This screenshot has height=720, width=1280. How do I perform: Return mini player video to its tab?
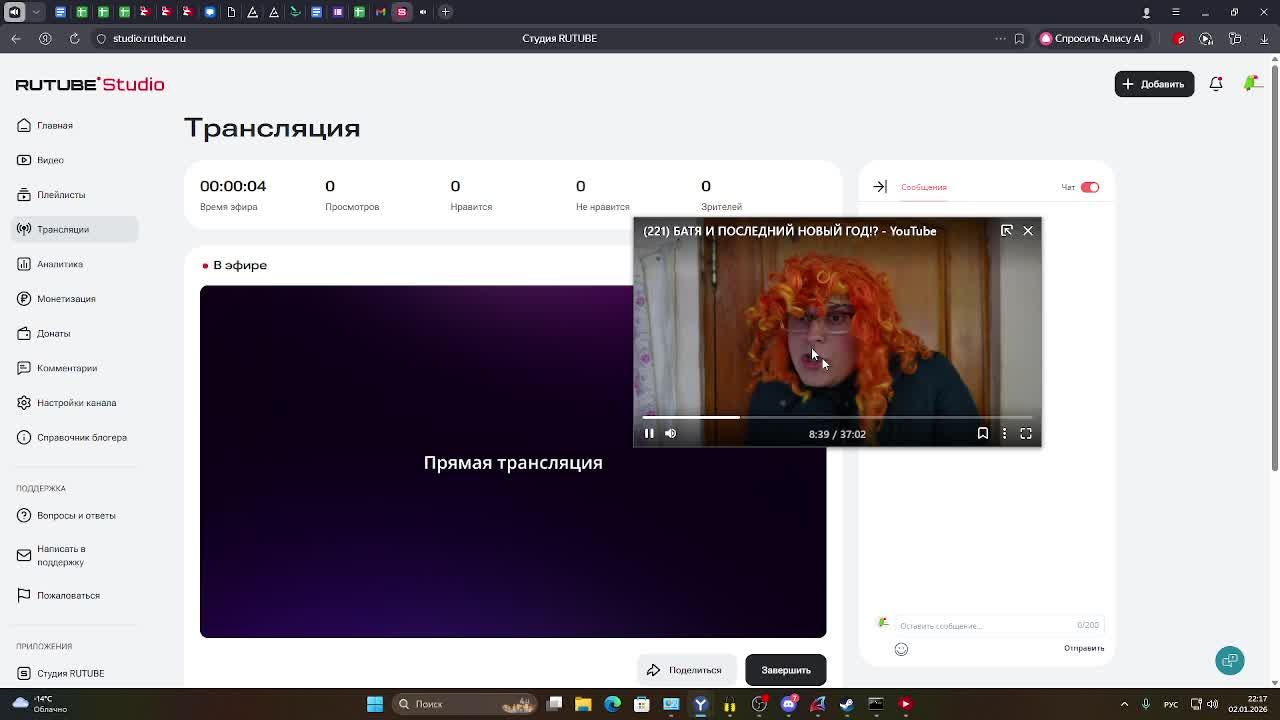[1007, 231]
